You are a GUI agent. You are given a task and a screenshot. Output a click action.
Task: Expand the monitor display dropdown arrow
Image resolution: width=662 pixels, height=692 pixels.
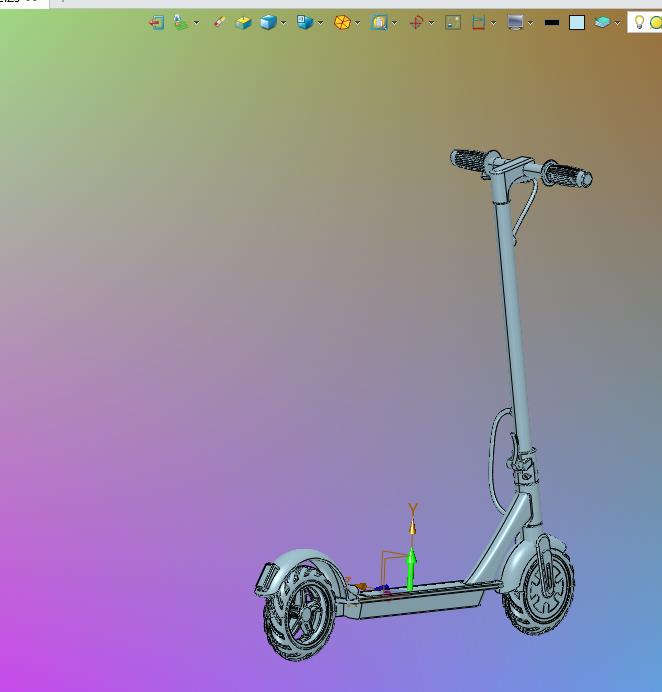530,23
